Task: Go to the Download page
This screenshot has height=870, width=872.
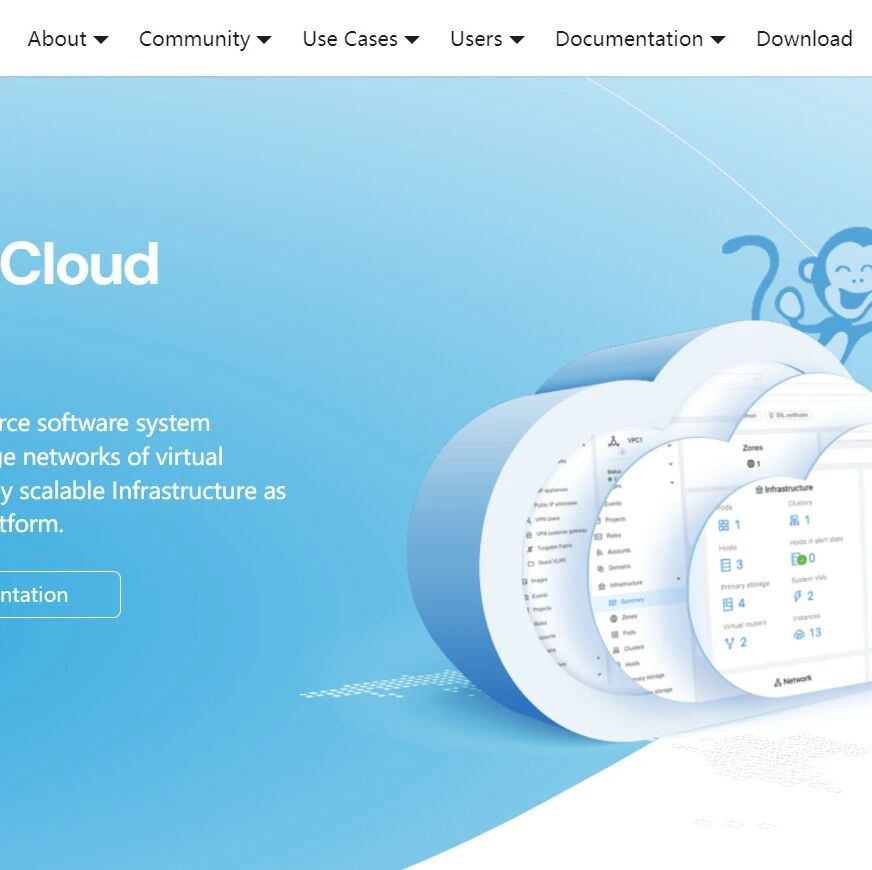Action: 804,39
